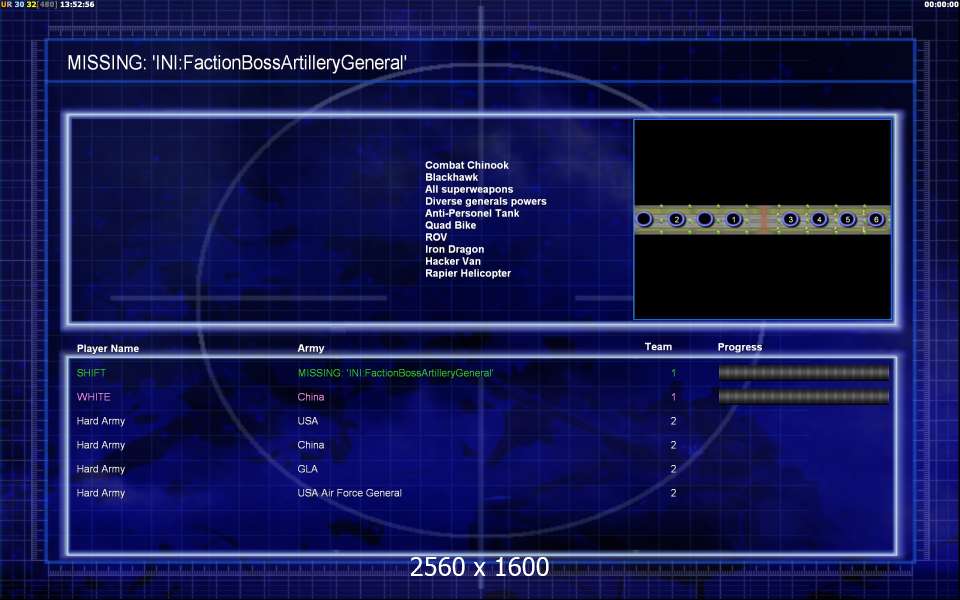Click Quad Bike in the feature list
The image size is (960, 600).
[x=451, y=225]
